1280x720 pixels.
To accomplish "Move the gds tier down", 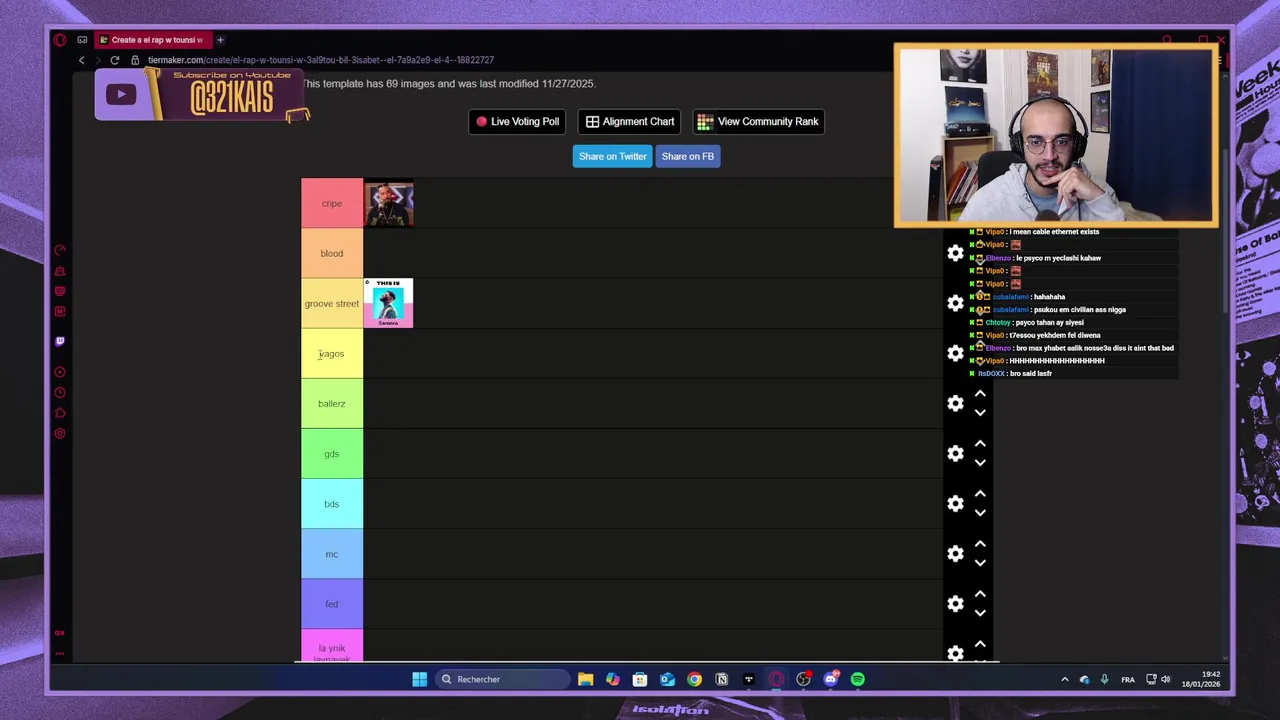I will [980, 462].
